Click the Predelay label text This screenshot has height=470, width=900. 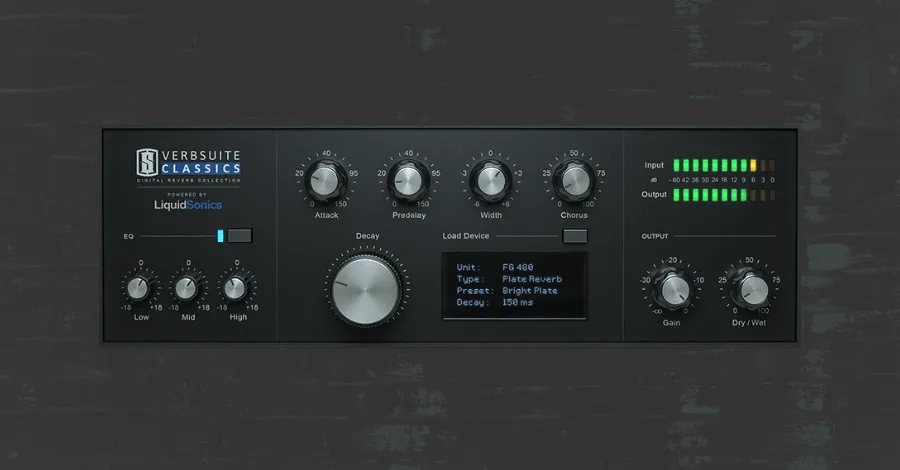pos(409,215)
